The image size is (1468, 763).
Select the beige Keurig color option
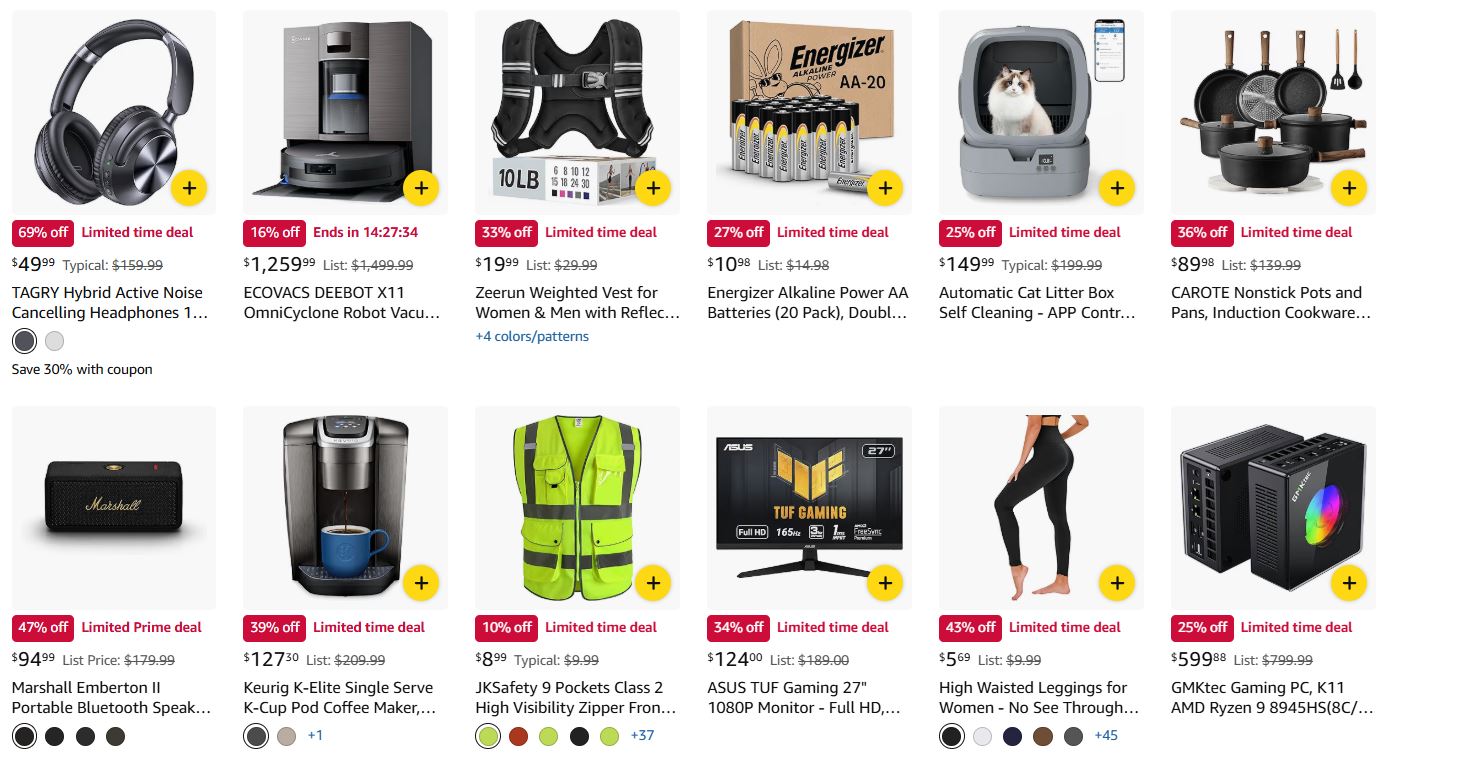(287, 737)
